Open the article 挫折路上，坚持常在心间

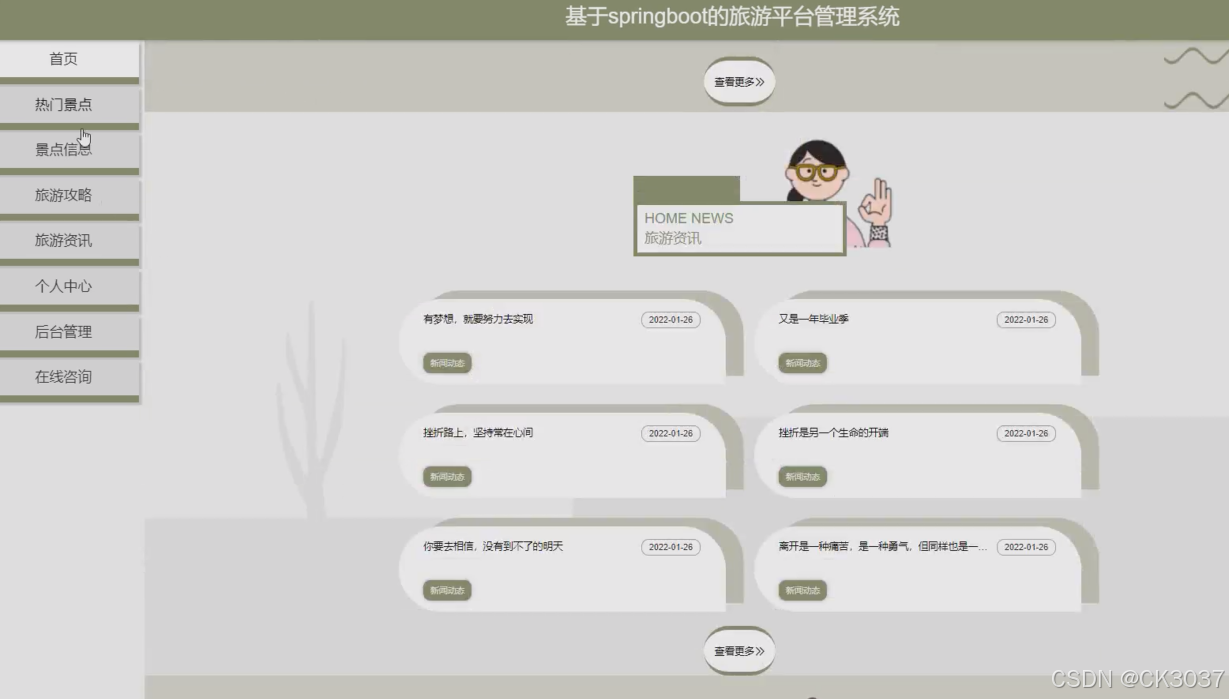click(479, 433)
